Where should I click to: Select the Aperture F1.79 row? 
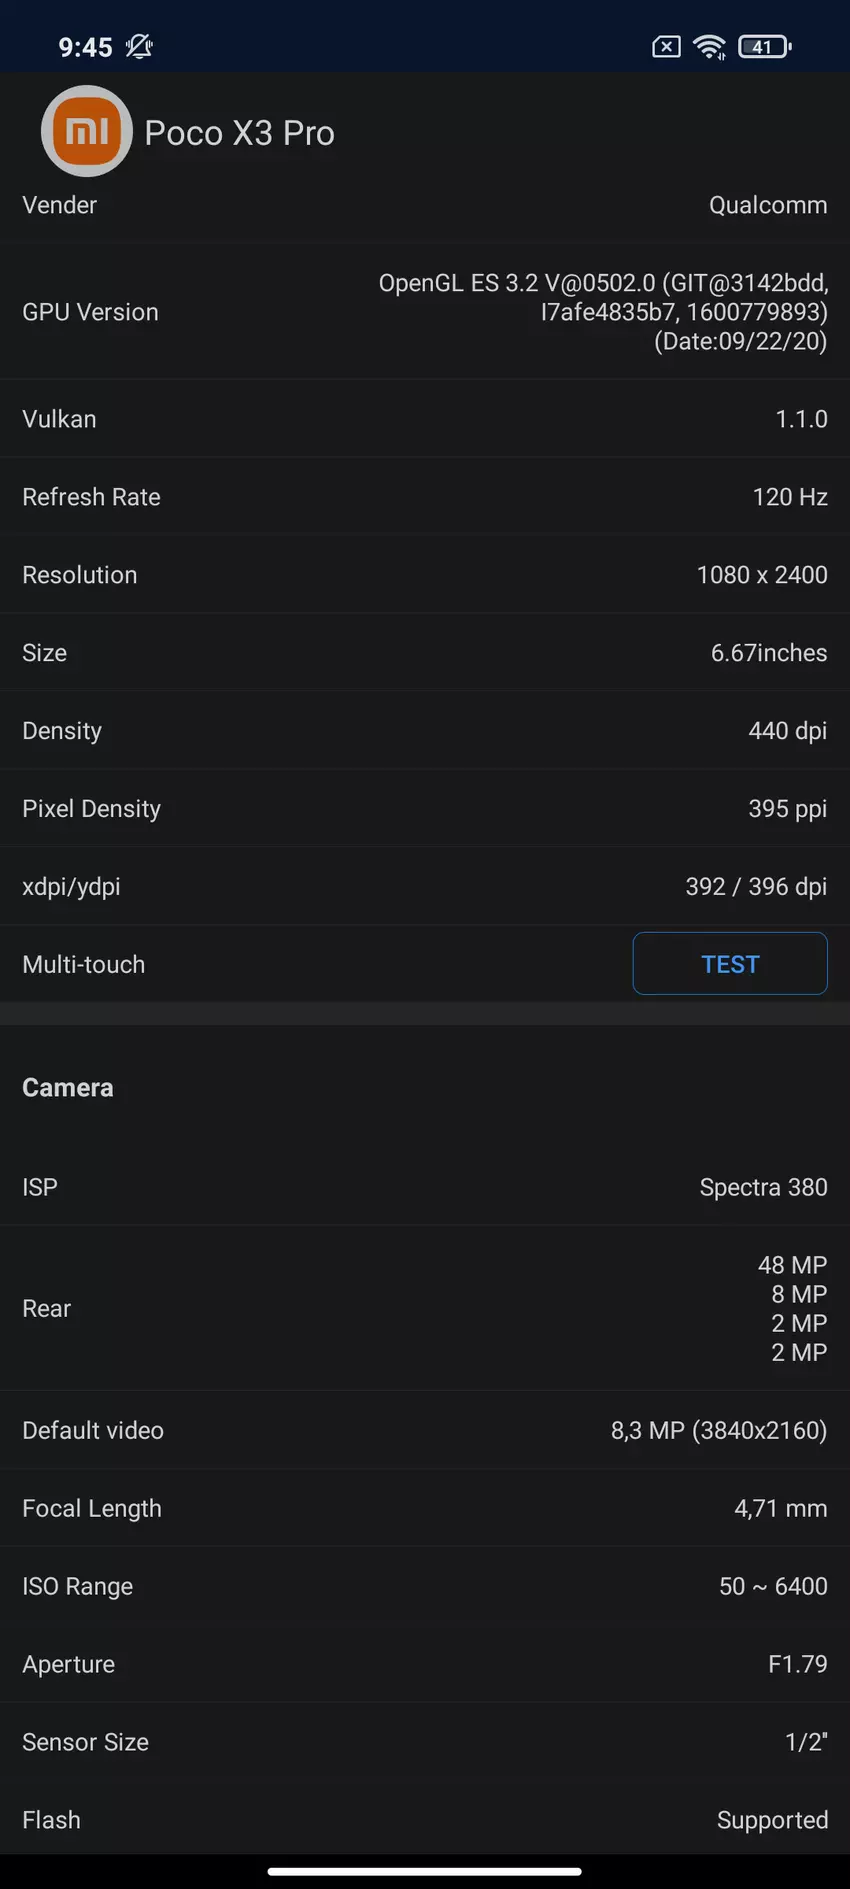[x=424, y=1664]
